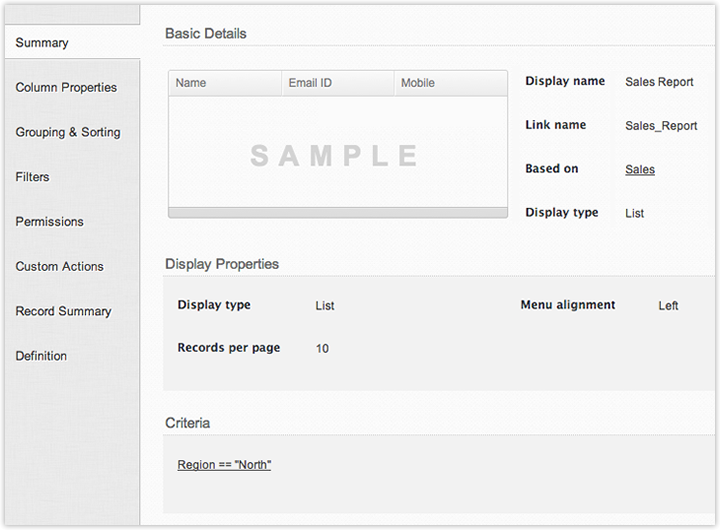The width and height of the screenshot is (720, 530).
Task: Click the List value under Display Properties
Action: (x=325, y=306)
